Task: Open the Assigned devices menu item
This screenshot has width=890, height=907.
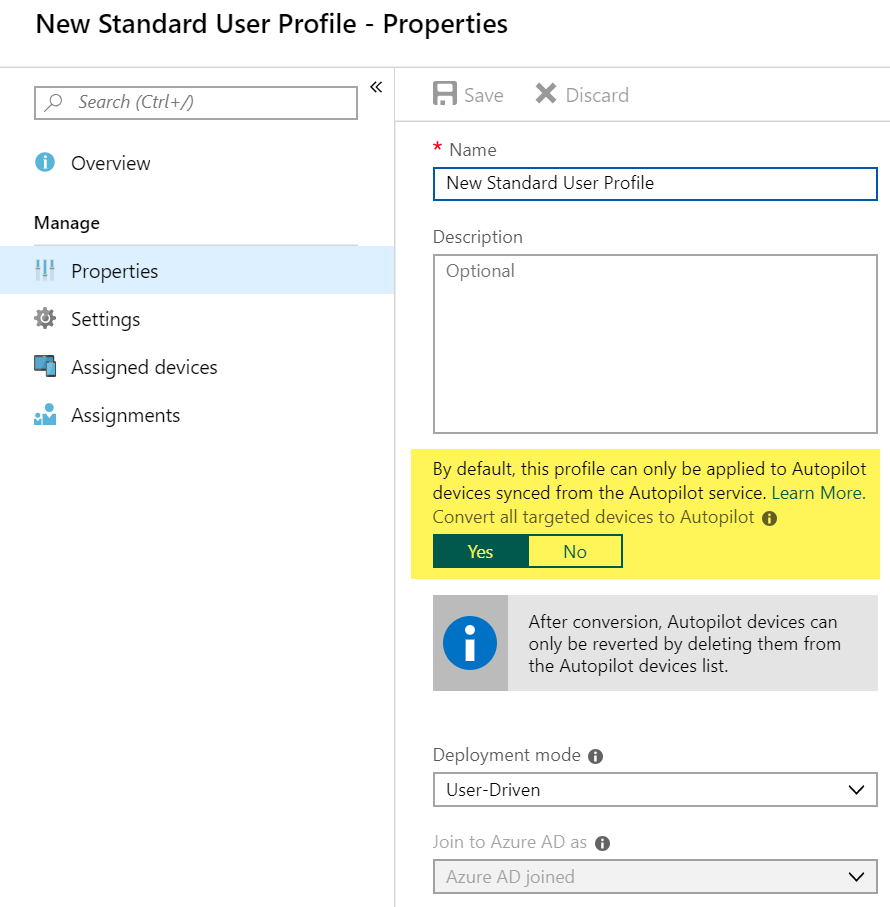Action: (144, 367)
